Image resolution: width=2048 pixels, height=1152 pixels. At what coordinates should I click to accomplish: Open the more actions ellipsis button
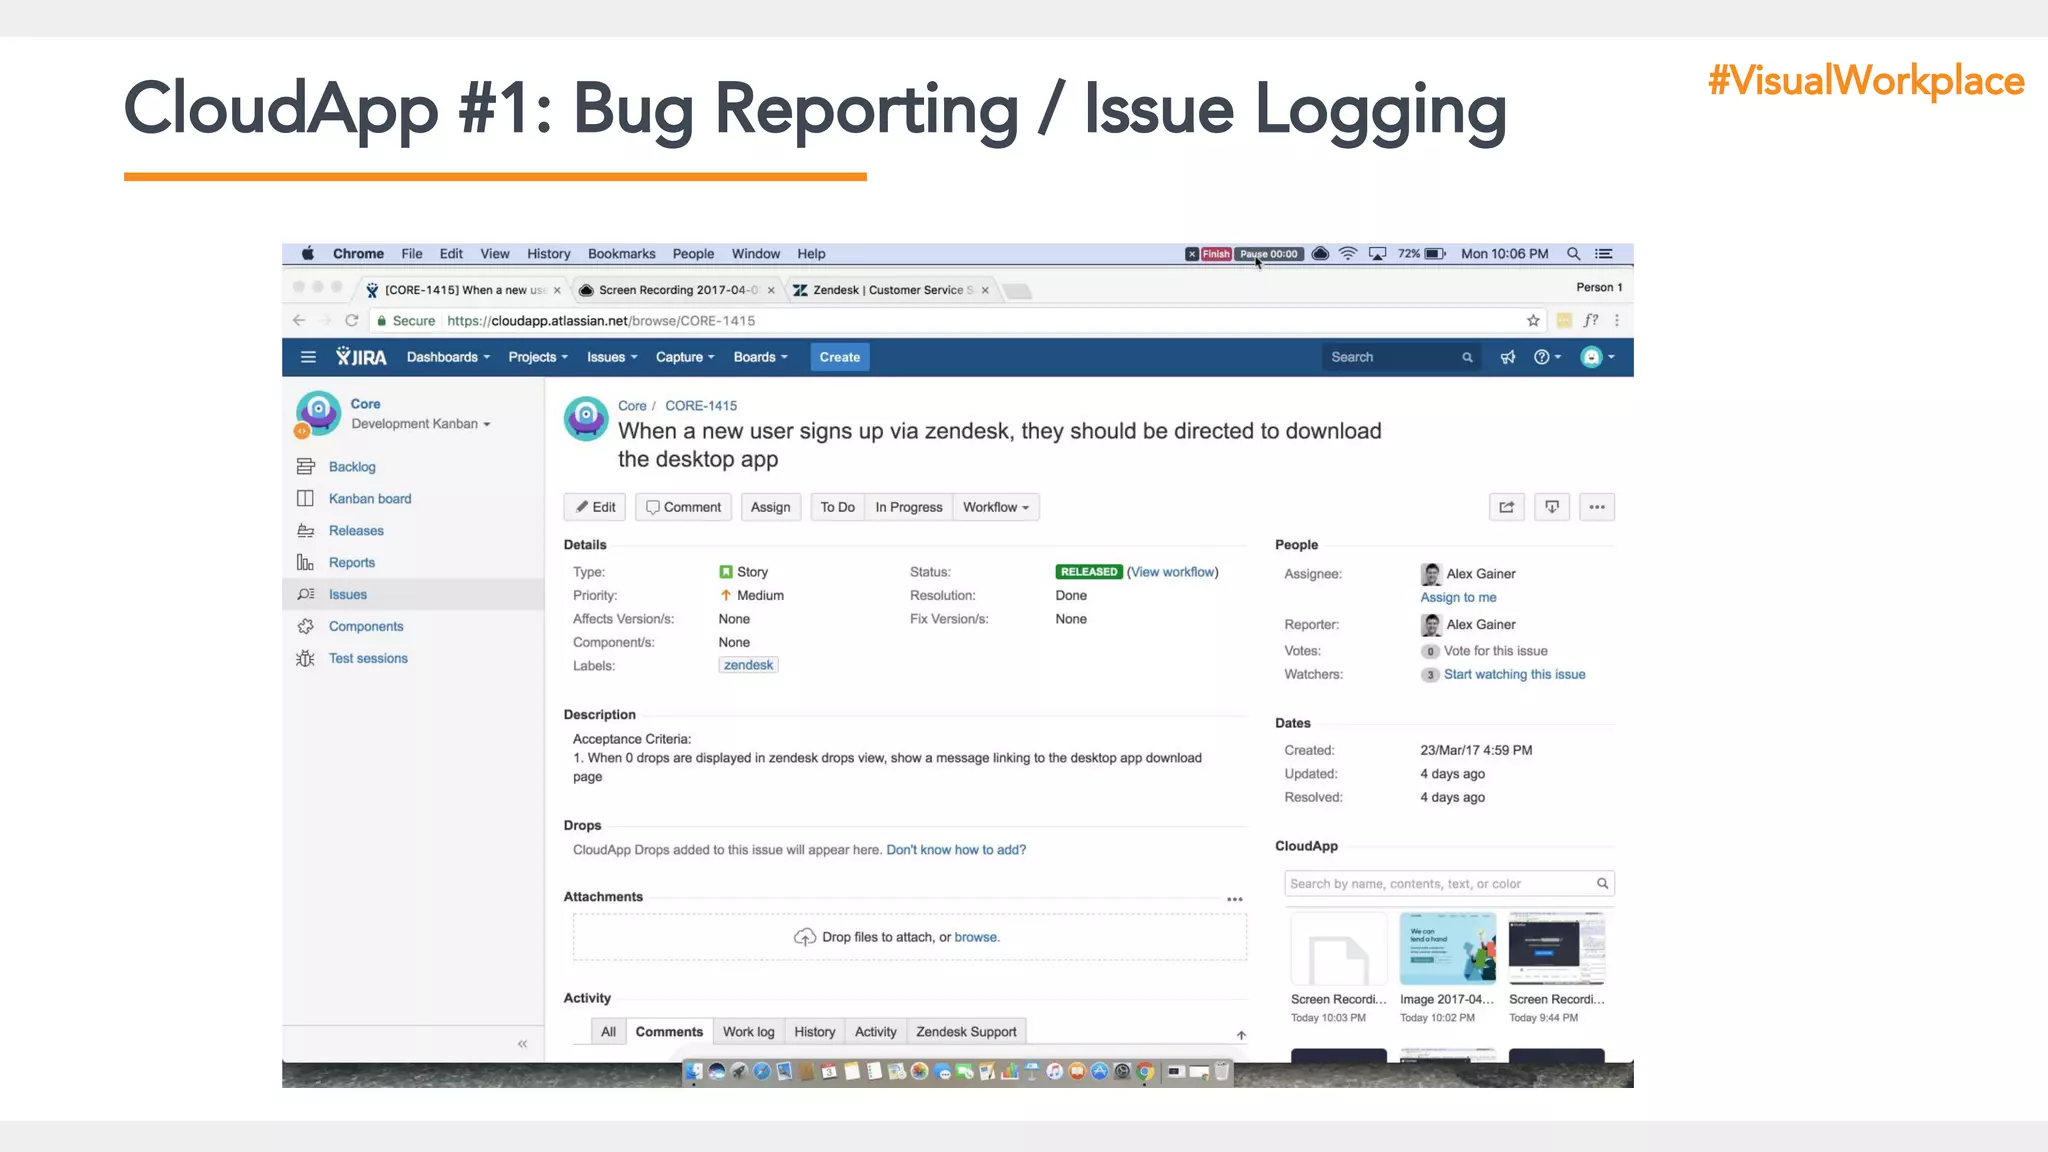(x=1597, y=507)
